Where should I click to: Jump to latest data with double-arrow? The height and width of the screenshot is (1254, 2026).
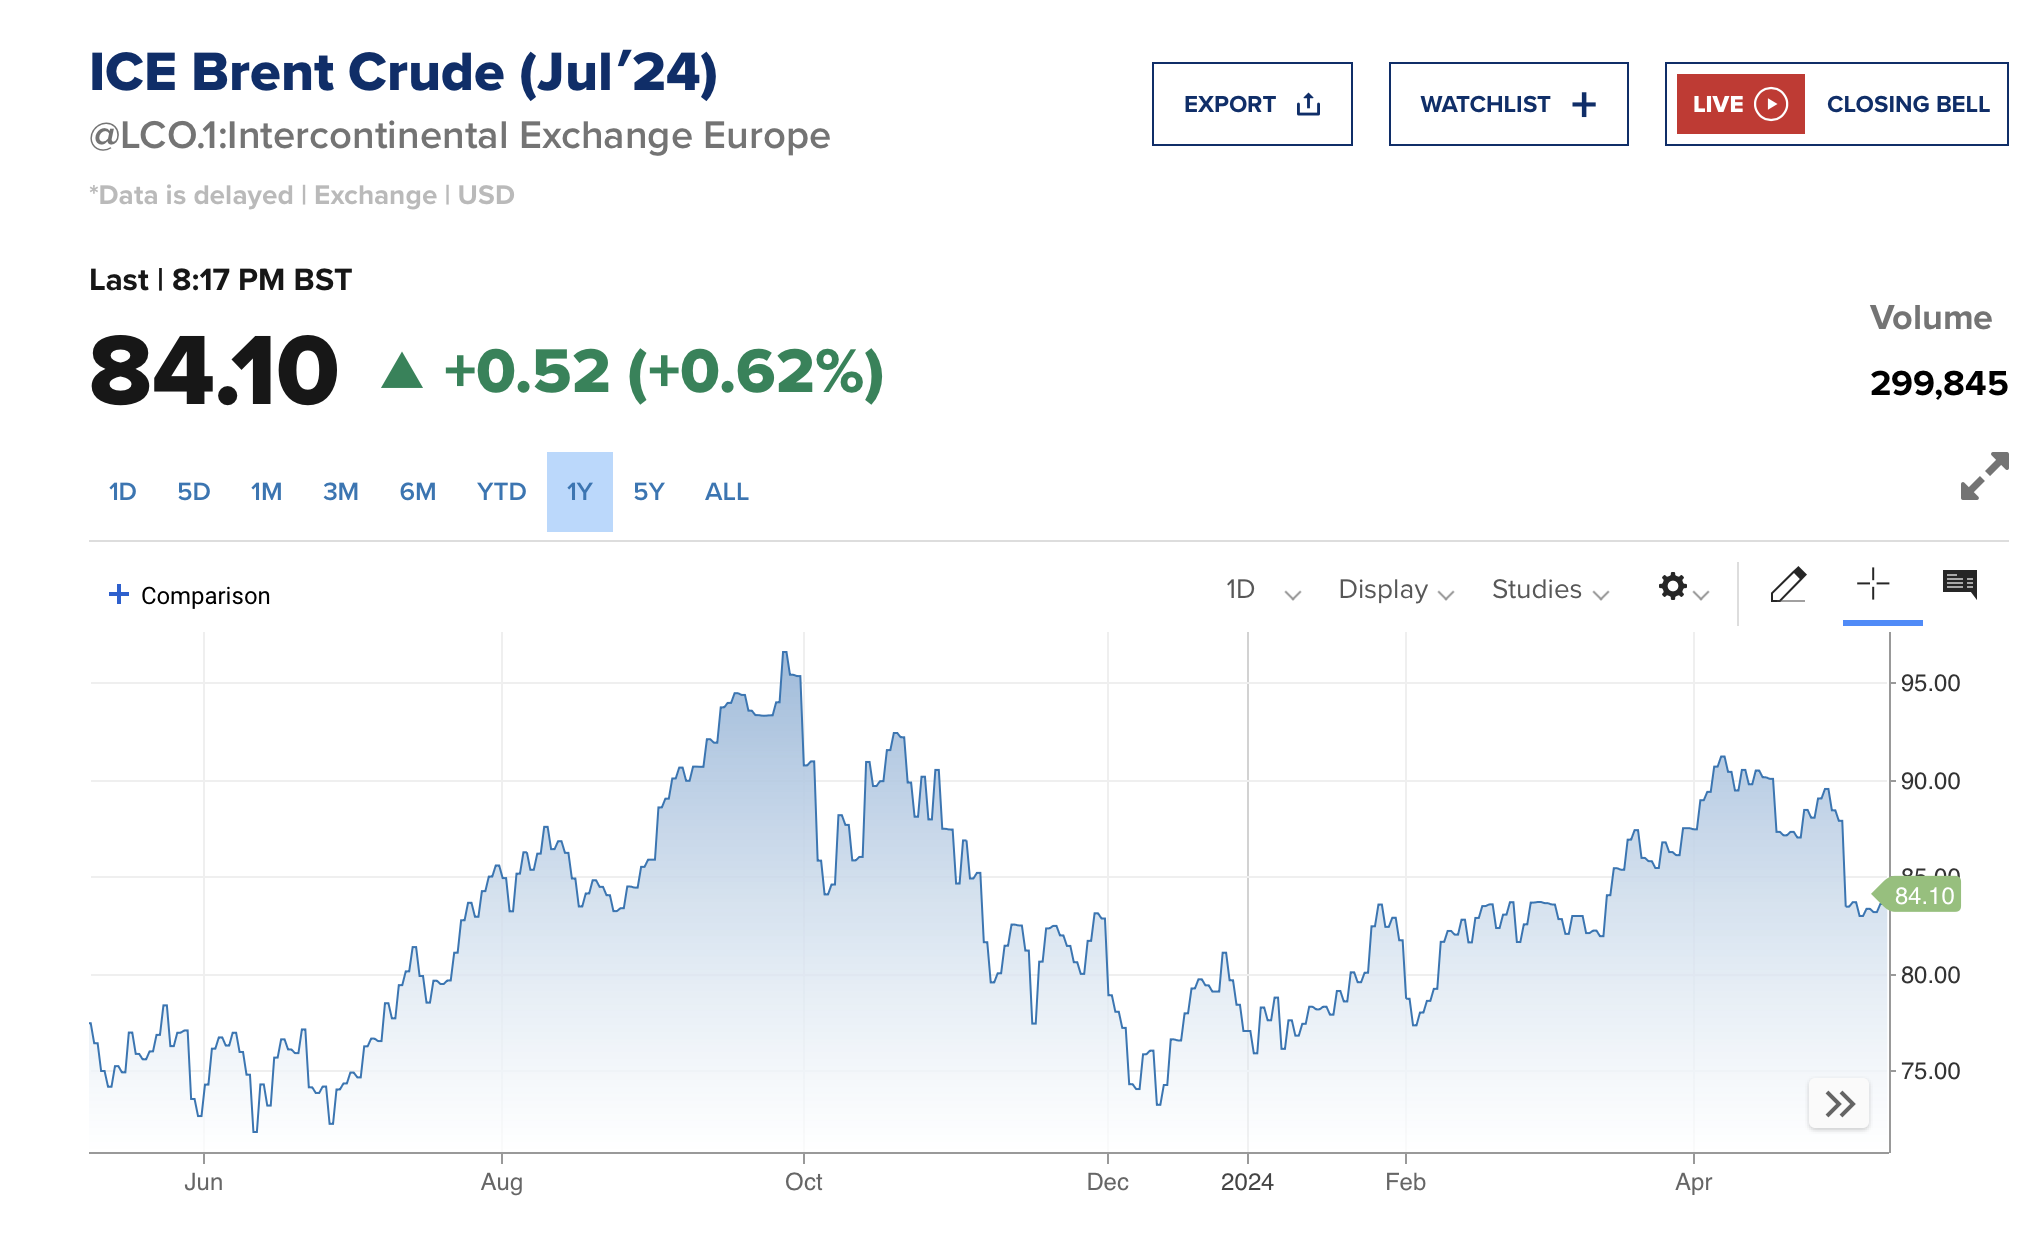click(x=1839, y=1104)
